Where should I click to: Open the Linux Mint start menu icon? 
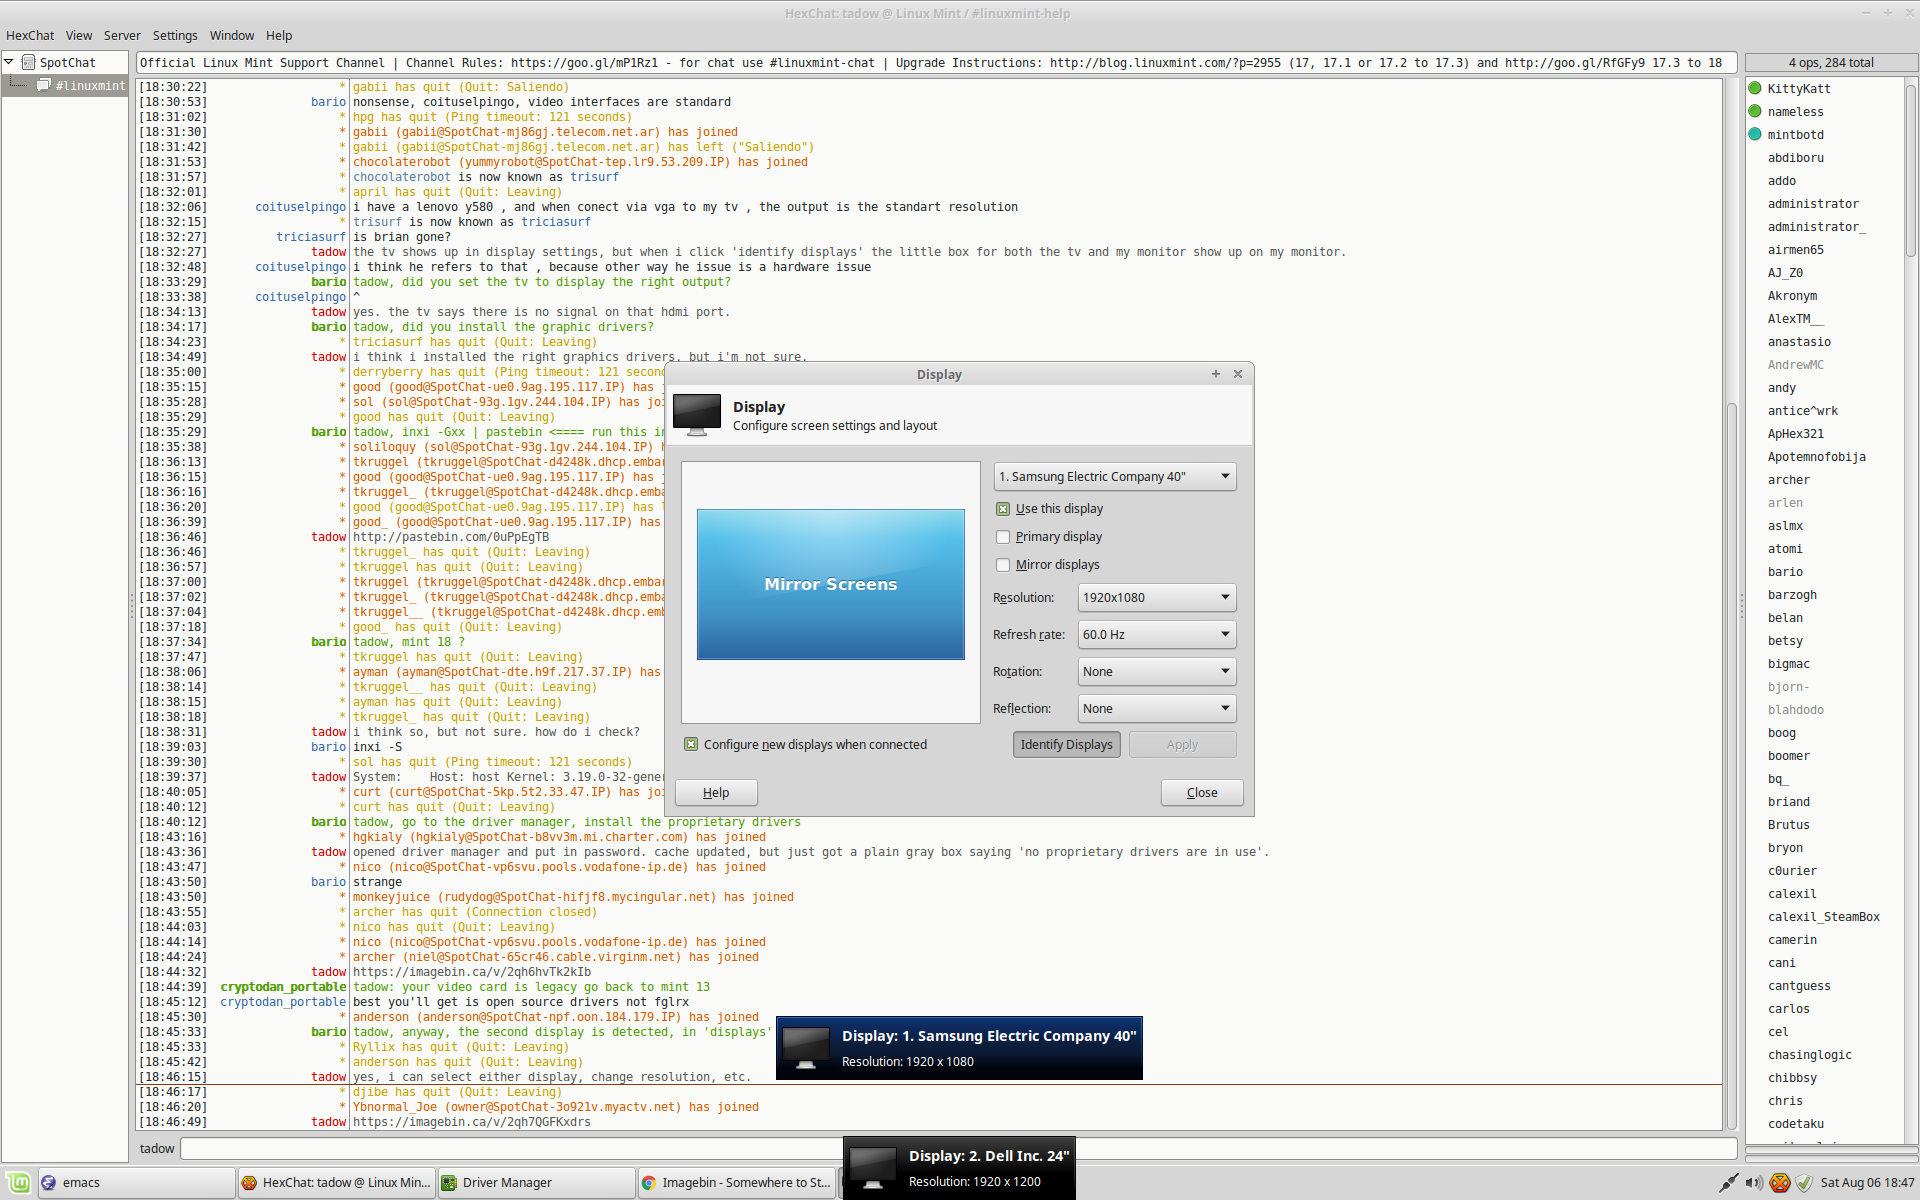(x=17, y=1183)
